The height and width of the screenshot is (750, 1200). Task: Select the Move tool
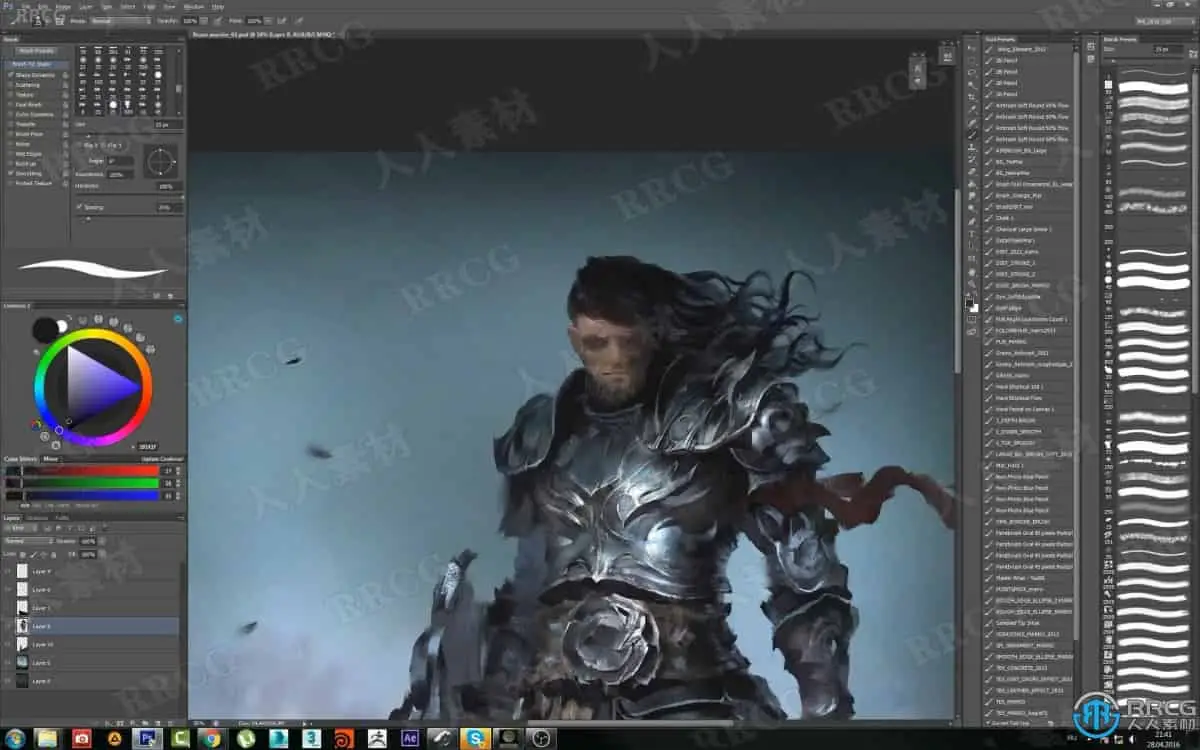(972, 48)
